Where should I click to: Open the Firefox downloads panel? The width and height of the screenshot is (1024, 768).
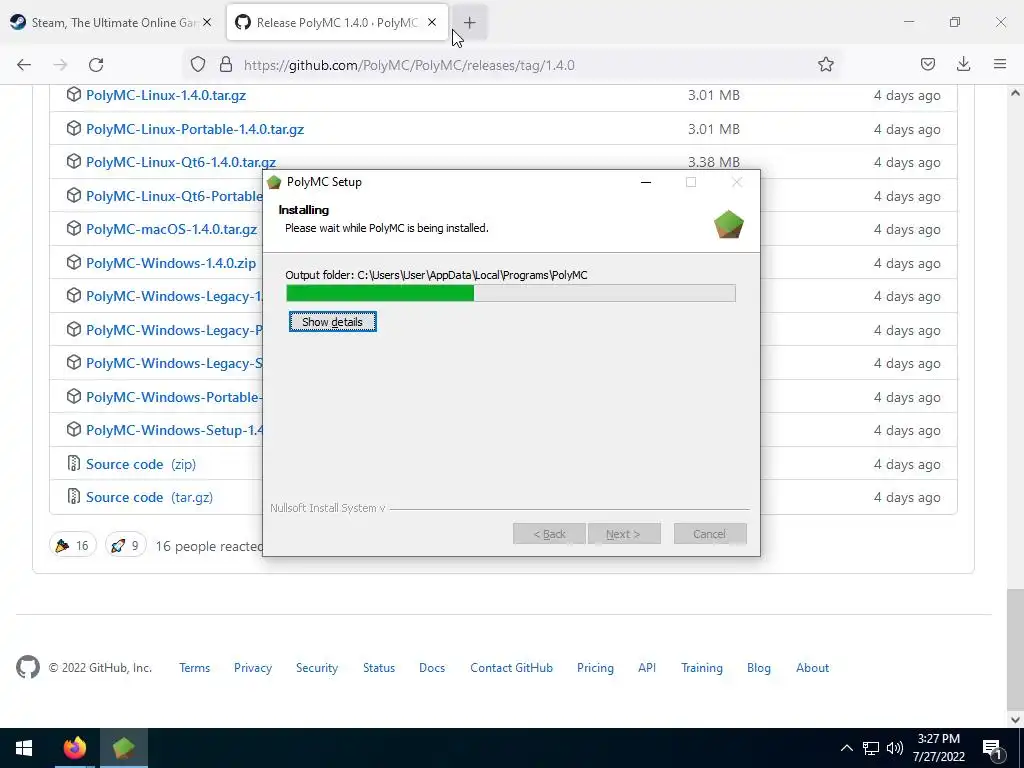pyautogui.click(x=963, y=64)
